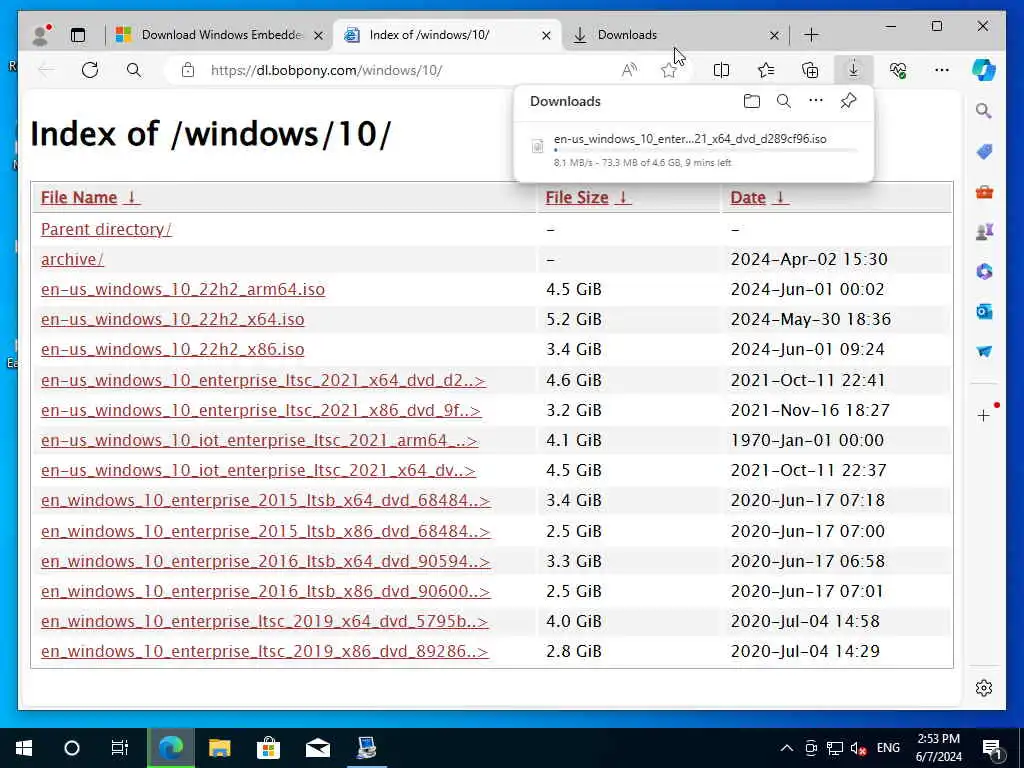The width and height of the screenshot is (1024, 768).
Task: Download enterprise ltsc 2019 x86 link
Action: (264, 651)
